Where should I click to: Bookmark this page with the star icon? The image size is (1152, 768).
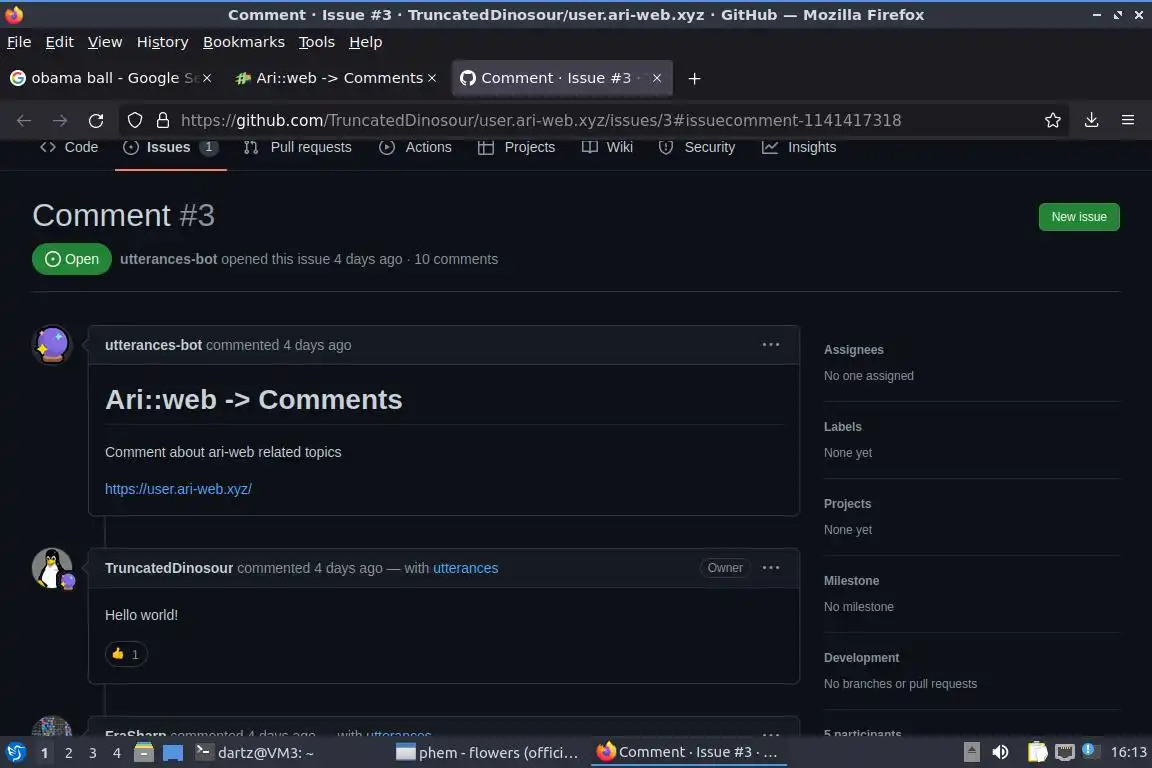[1052, 121]
